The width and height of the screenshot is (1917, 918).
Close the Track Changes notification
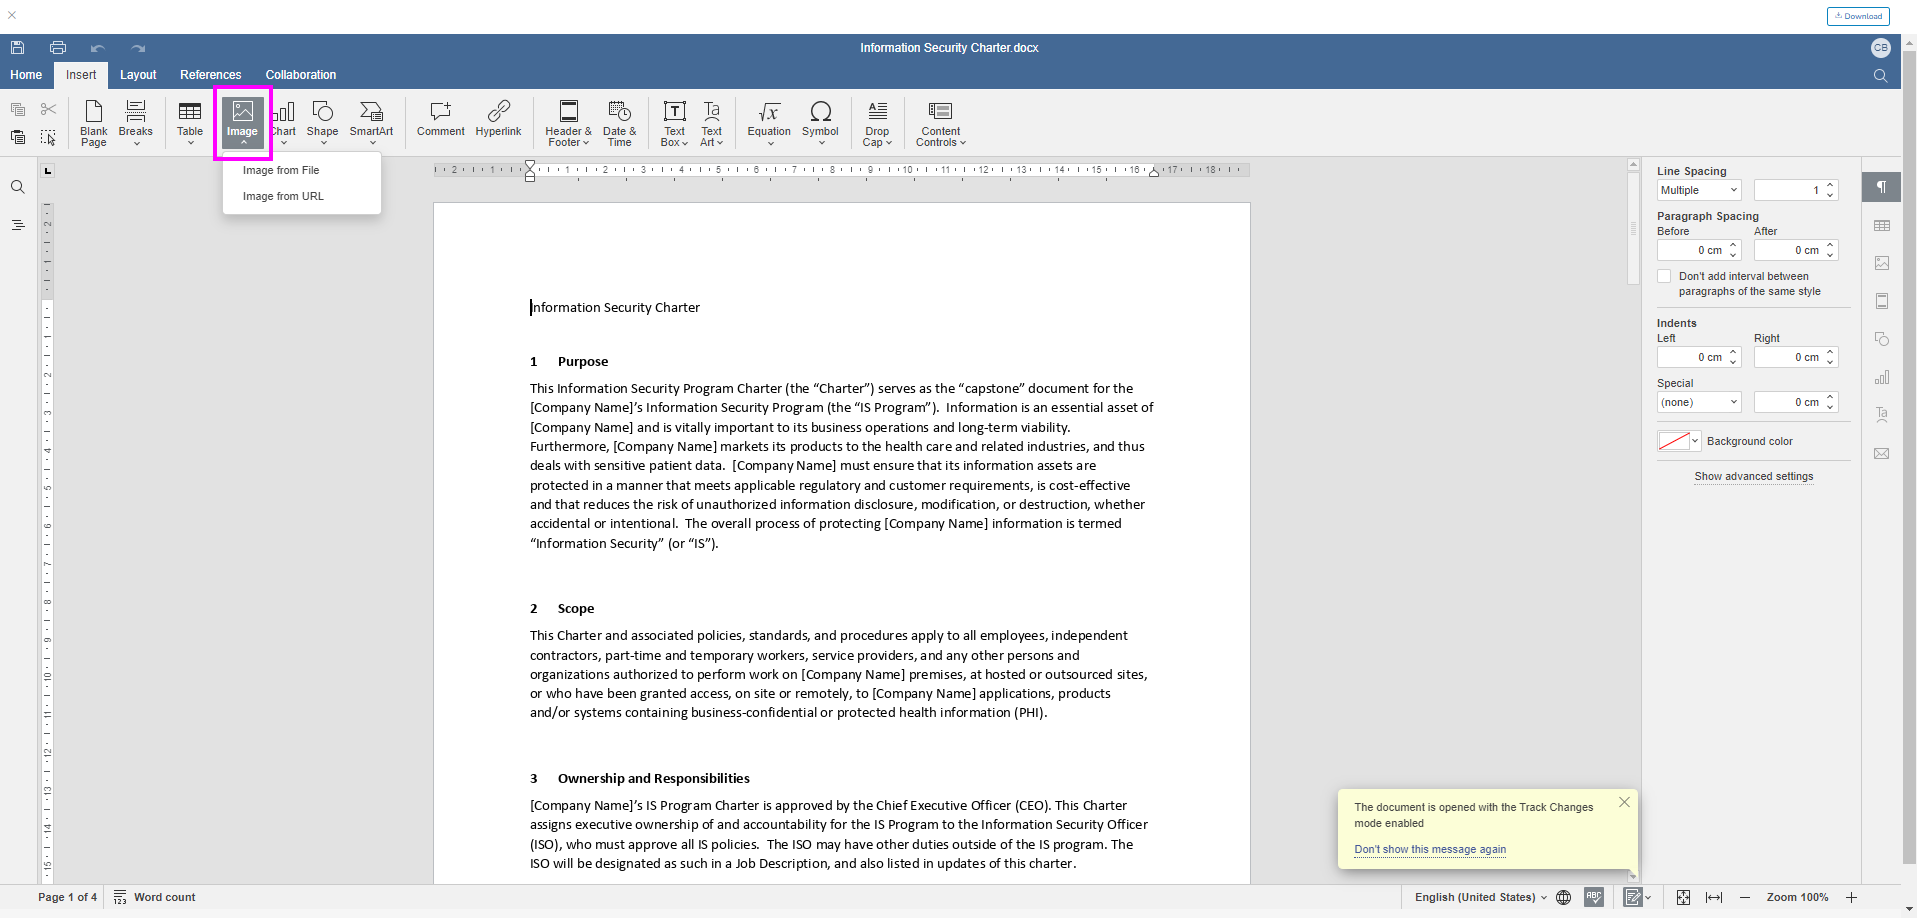pyautogui.click(x=1624, y=802)
